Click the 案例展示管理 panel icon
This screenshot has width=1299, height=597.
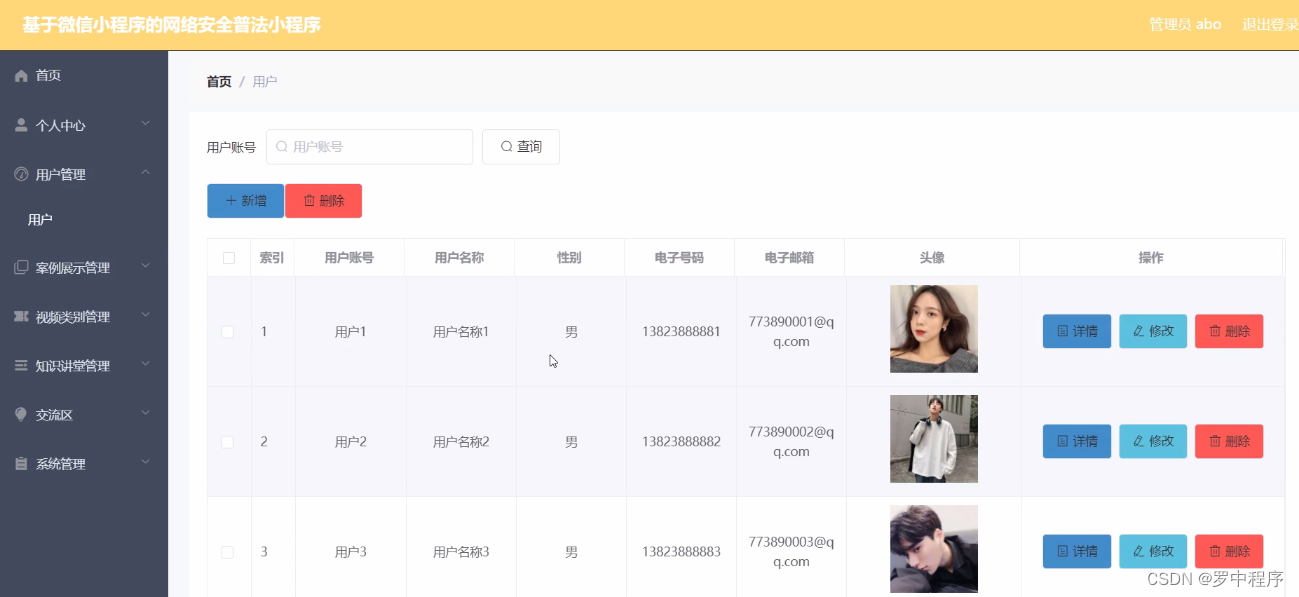coord(20,266)
